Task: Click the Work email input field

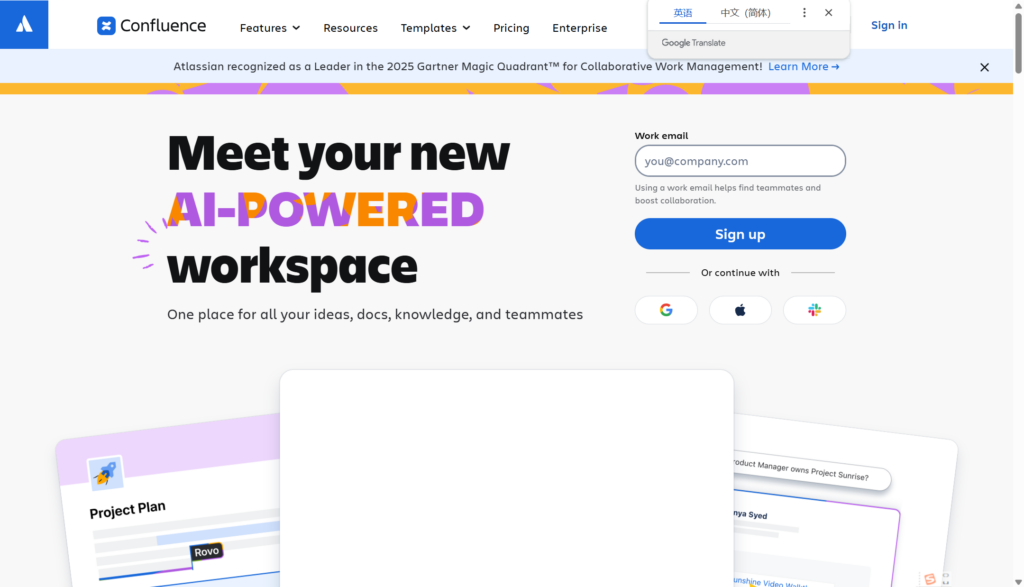Action: click(740, 161)
